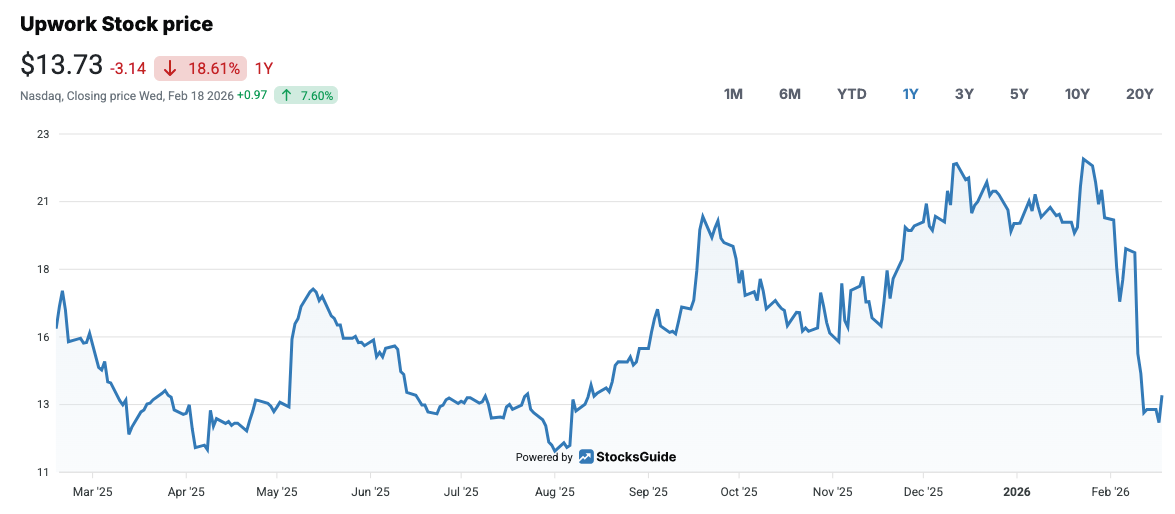Click the Nov '25 x-axis label
1175x514 pixels.
833,492
